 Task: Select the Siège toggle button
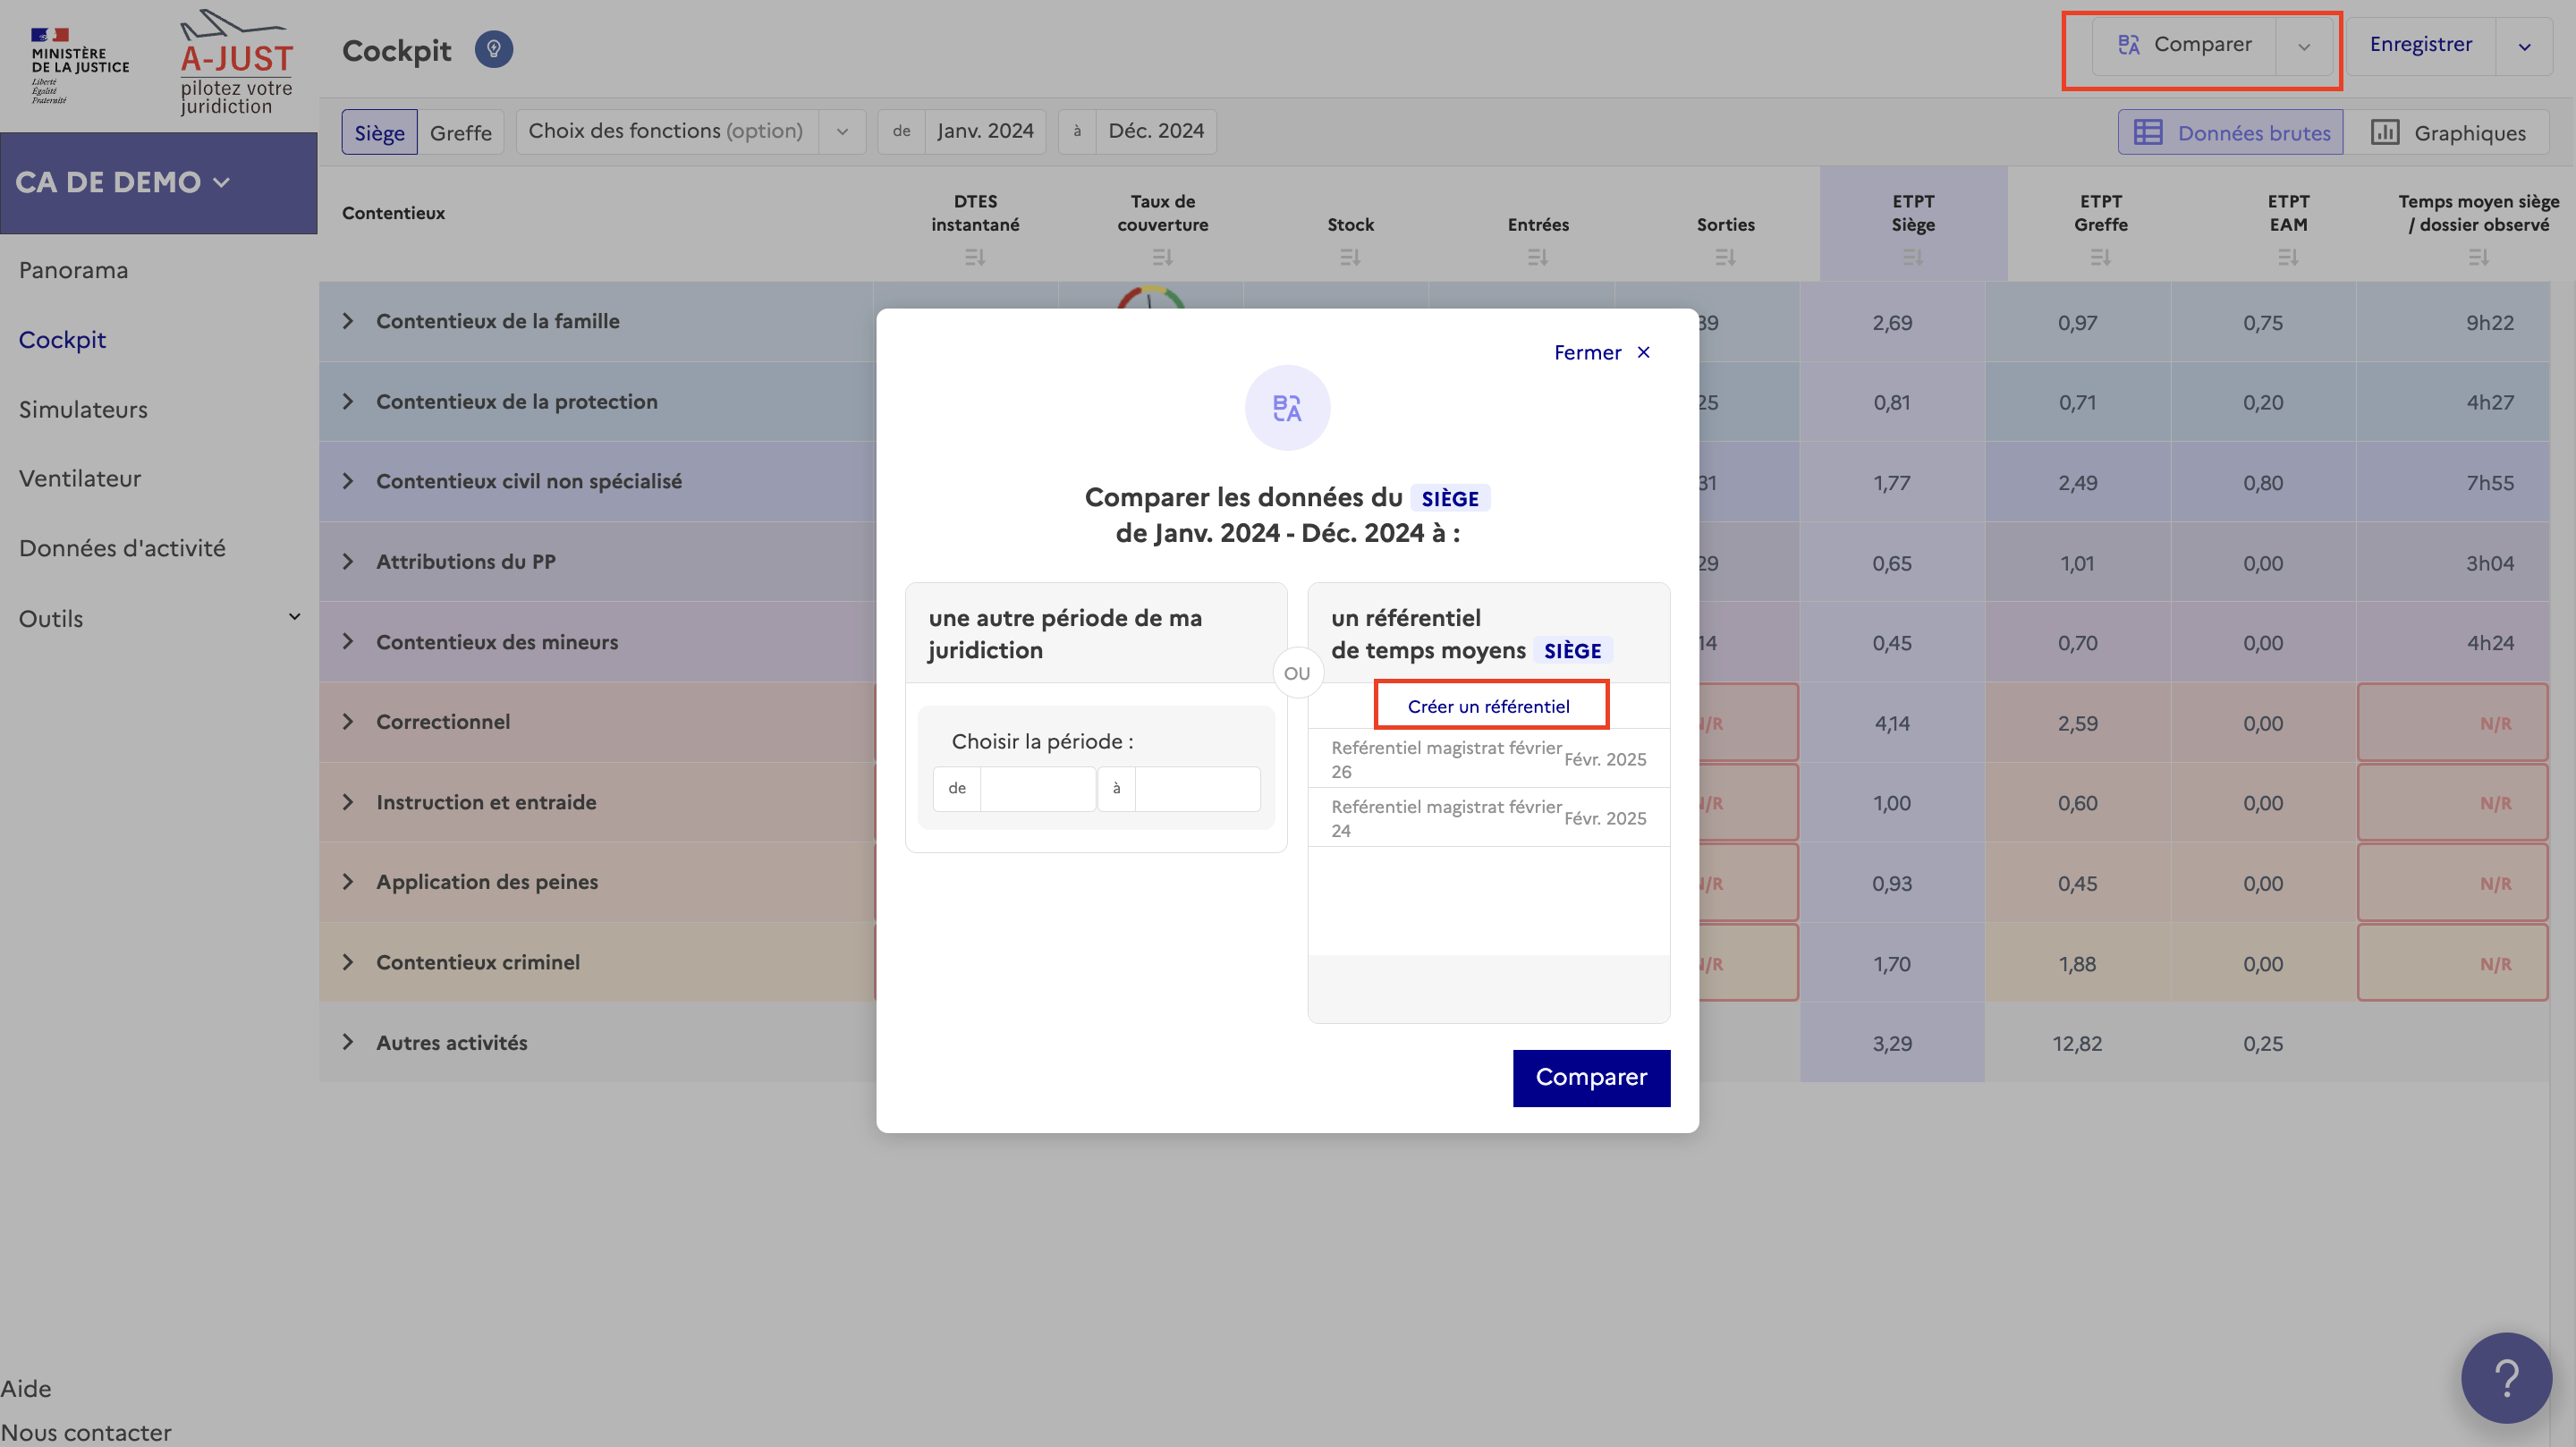[379, 133]
